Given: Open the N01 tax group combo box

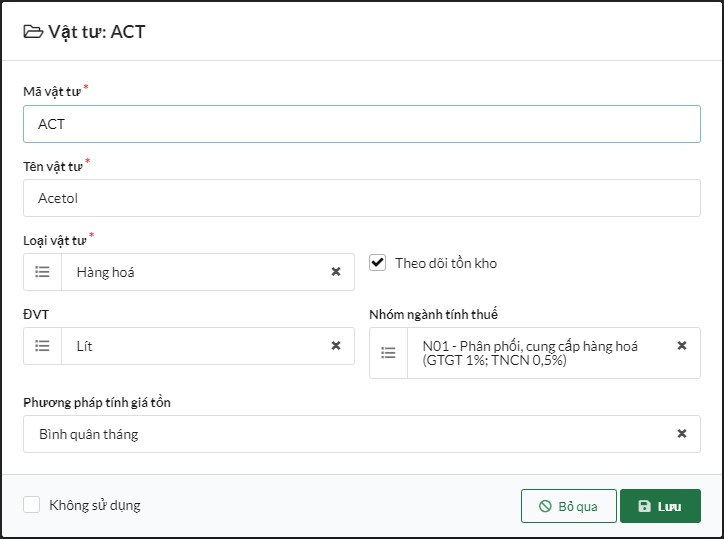Looking at the screenshot, I should pyautogui.click(x=540, y=353).
